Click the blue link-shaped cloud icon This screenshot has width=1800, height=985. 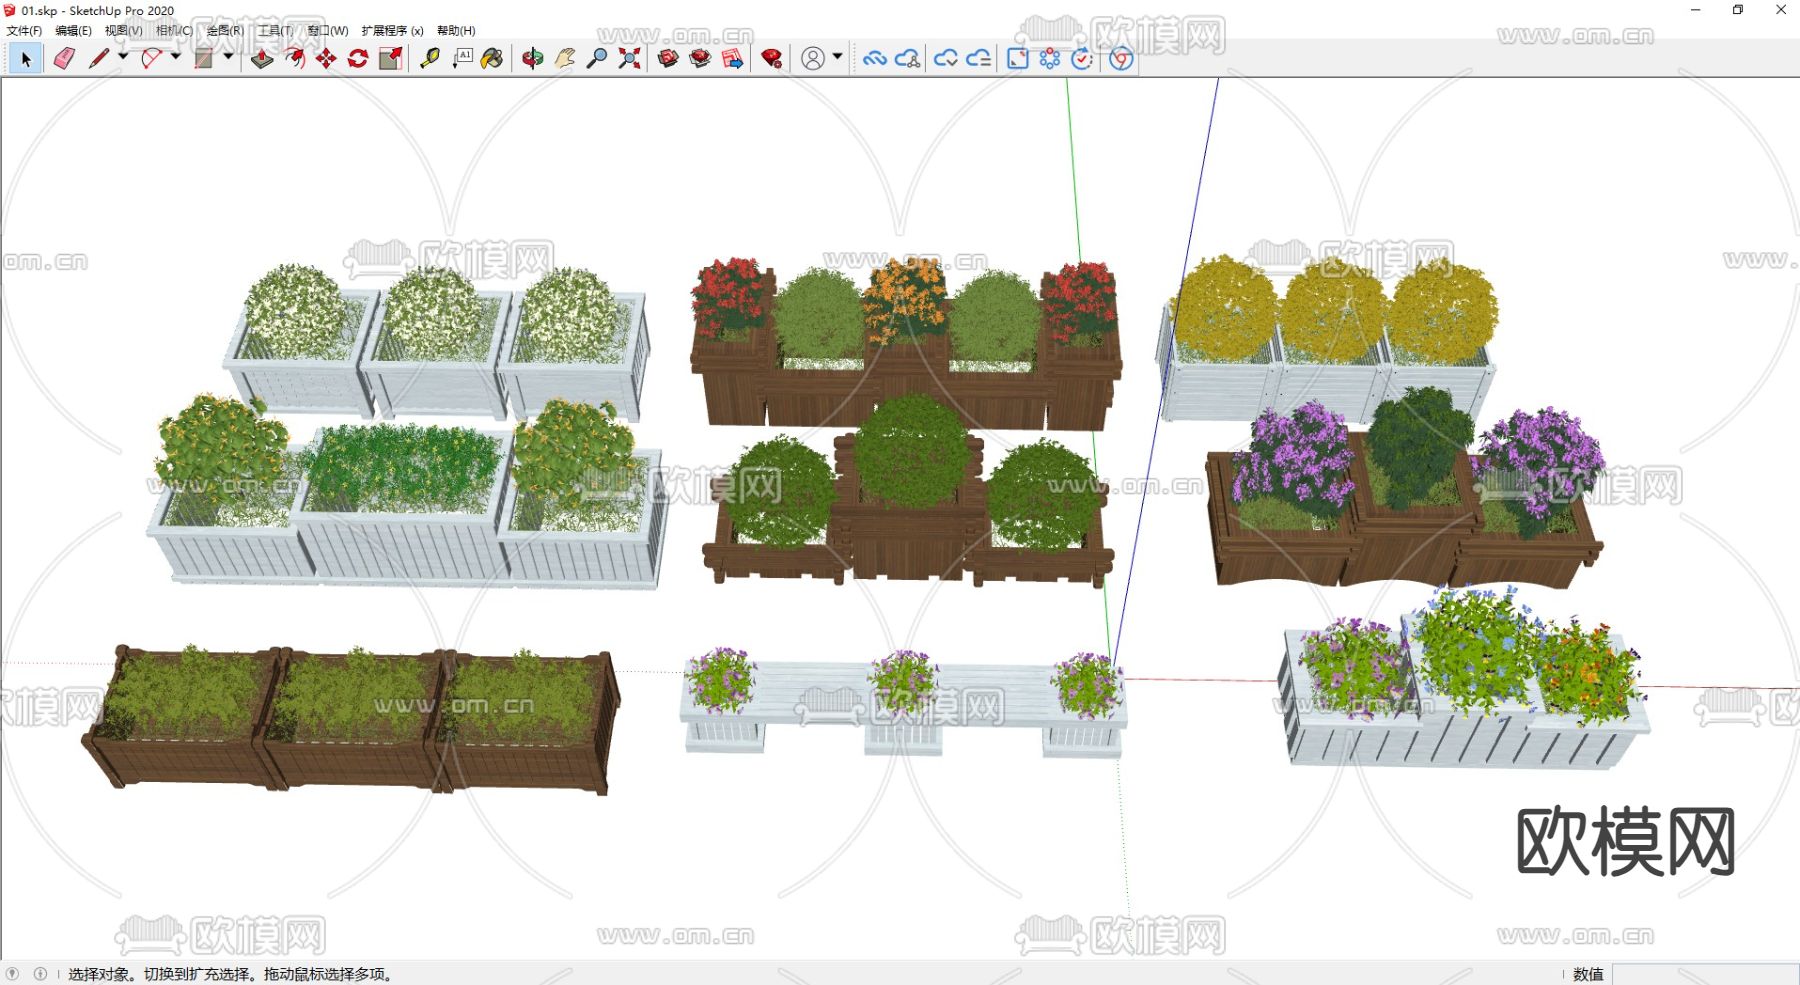tap(875, 59)
